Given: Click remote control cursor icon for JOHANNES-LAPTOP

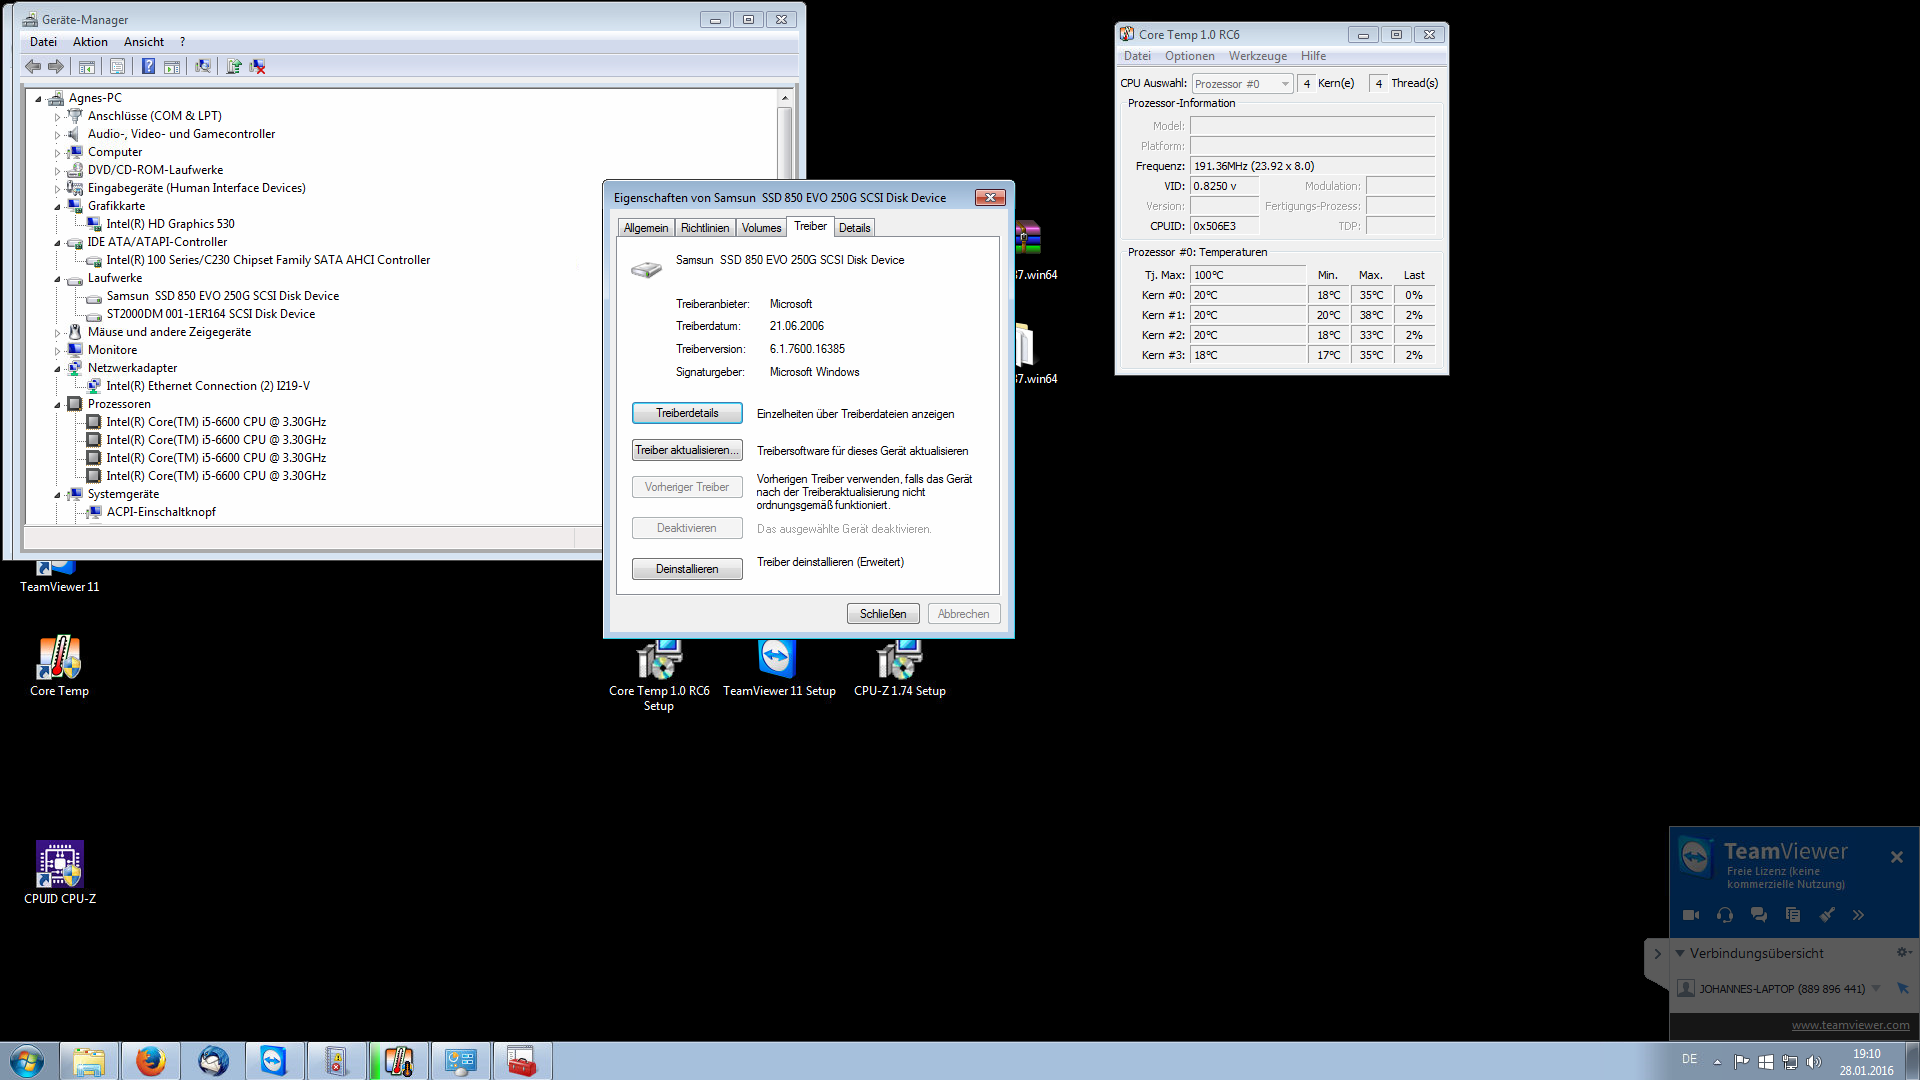Looking at the screenshot, I should (x=1903, y=988).
